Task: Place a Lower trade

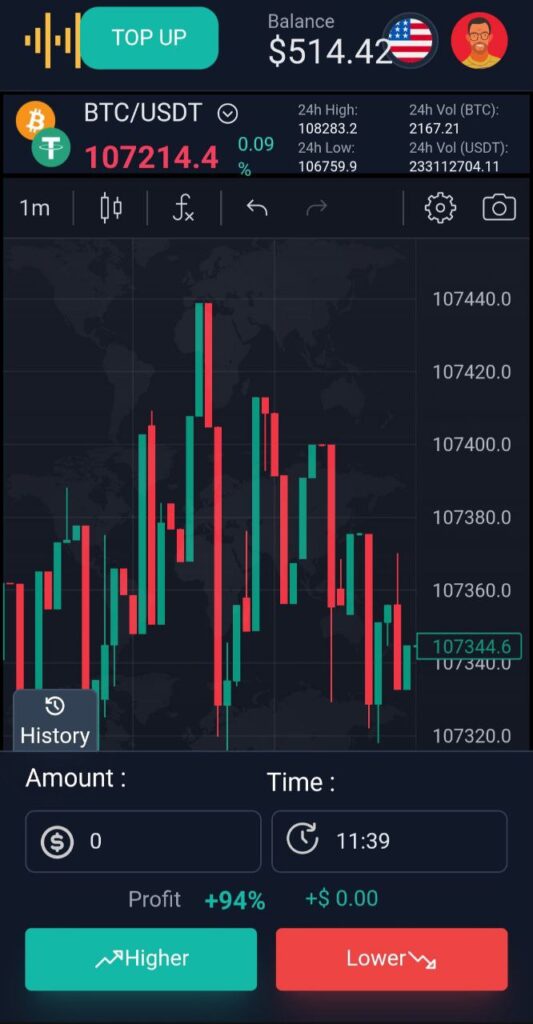Action: tap(392, 959)
